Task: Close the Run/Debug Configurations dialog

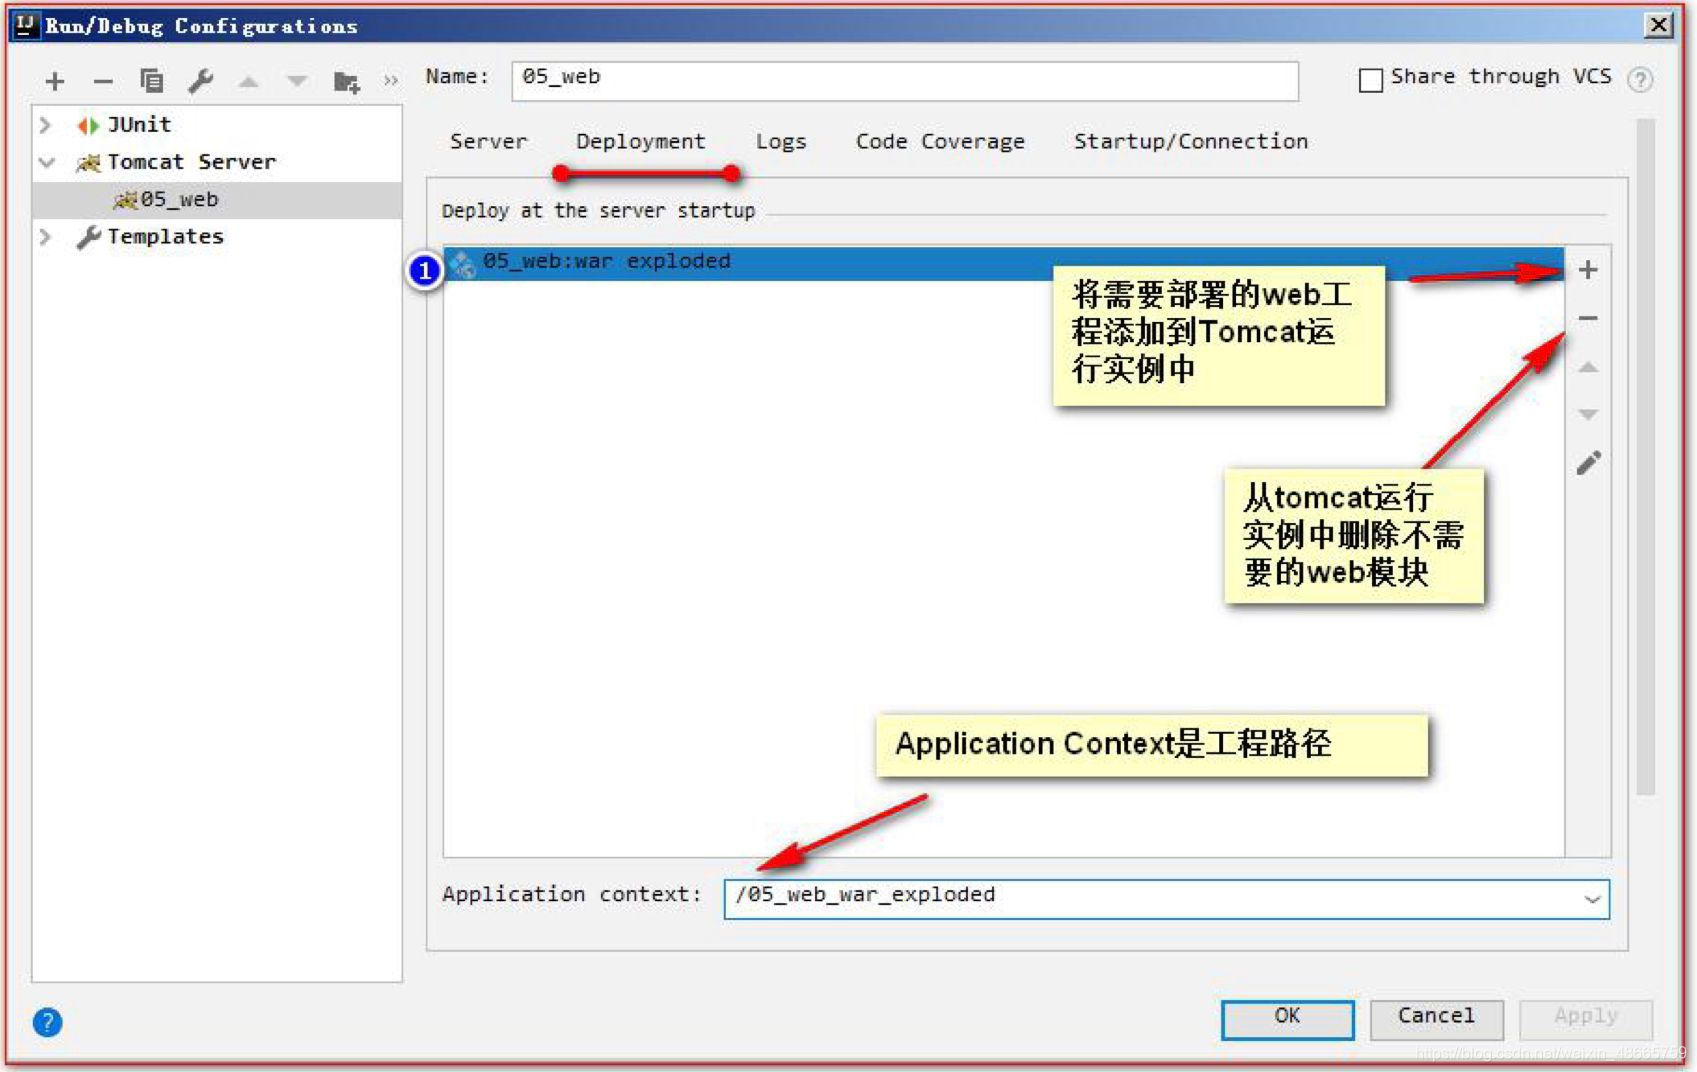Action: click(1659, 25)
